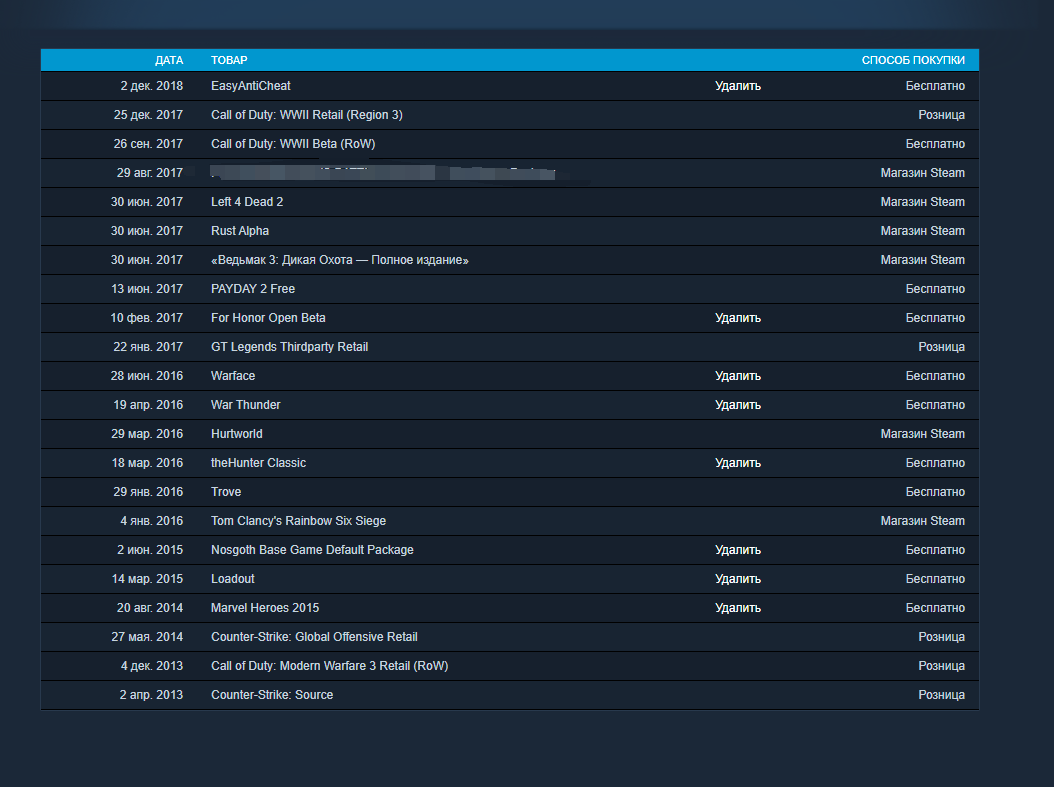This screenshot has width=1054, height=787.
Task: Select the War Thunder product name
Action: (245, 405)
